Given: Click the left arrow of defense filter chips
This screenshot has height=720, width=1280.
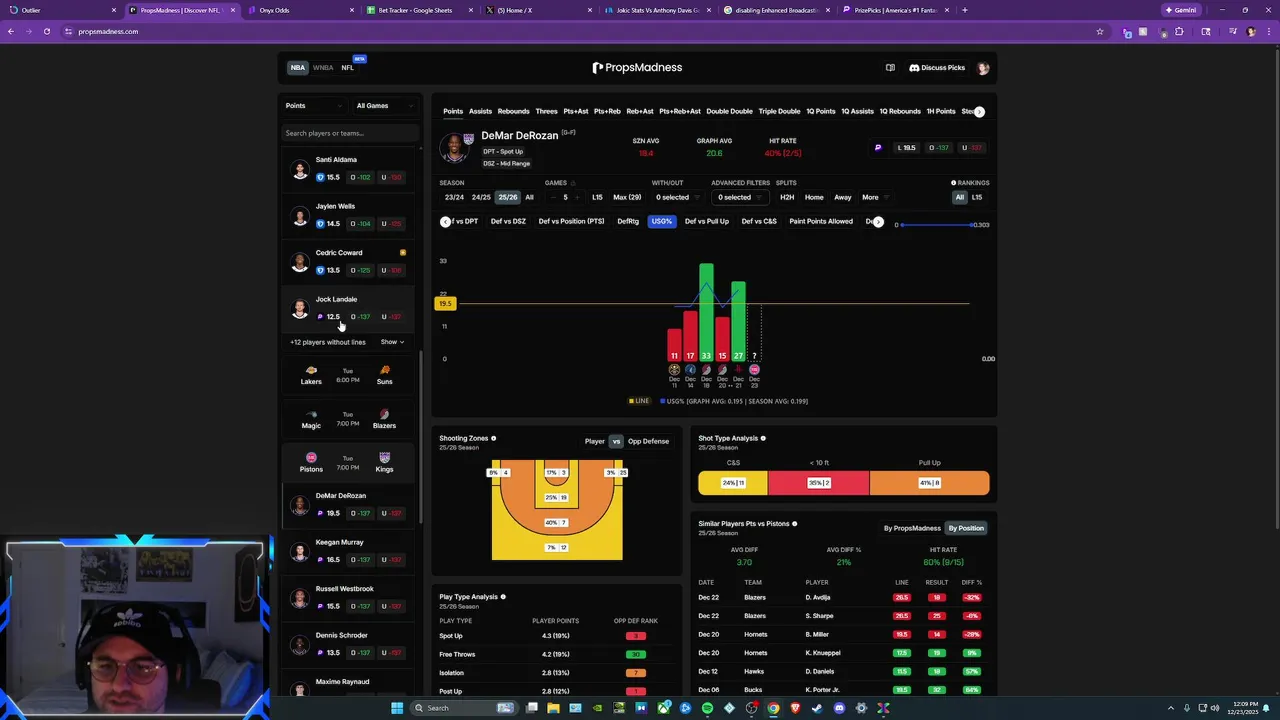Looking at the screenshot, I should click(445, 221).
